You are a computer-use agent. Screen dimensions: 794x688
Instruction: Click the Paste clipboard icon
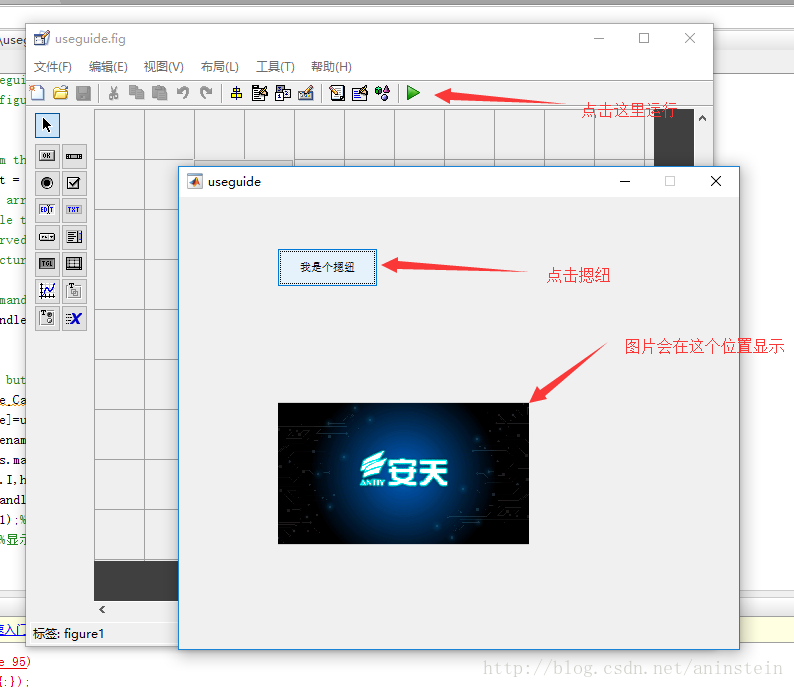point(160,93)
